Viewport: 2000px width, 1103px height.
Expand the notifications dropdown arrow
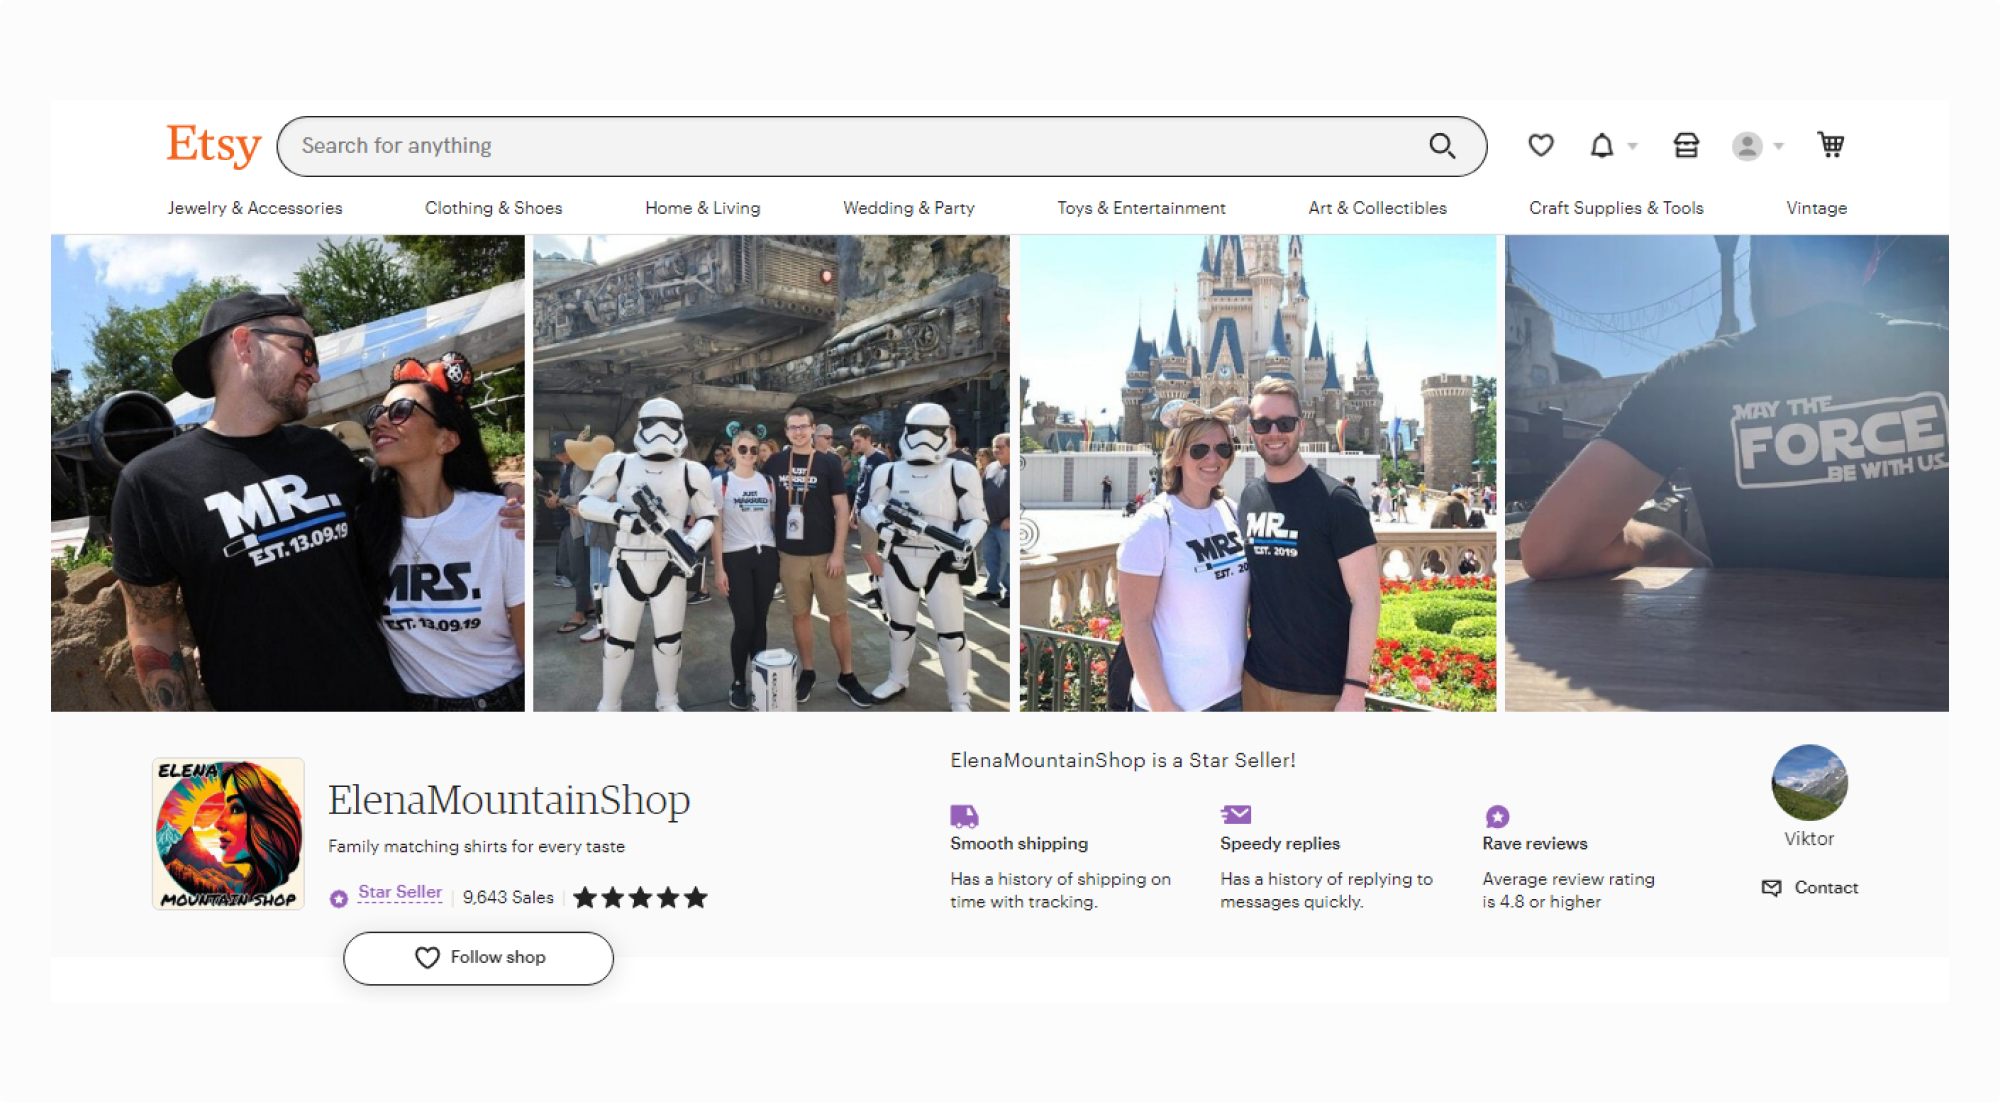point(1633,146)
